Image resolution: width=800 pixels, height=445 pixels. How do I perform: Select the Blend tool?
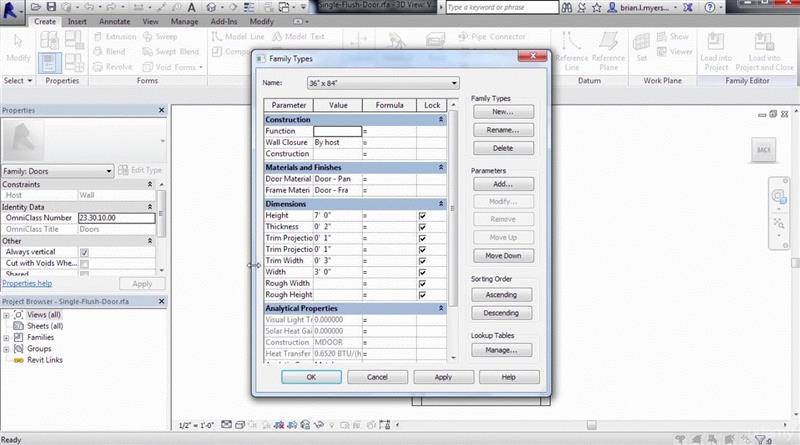pos(110,52)
